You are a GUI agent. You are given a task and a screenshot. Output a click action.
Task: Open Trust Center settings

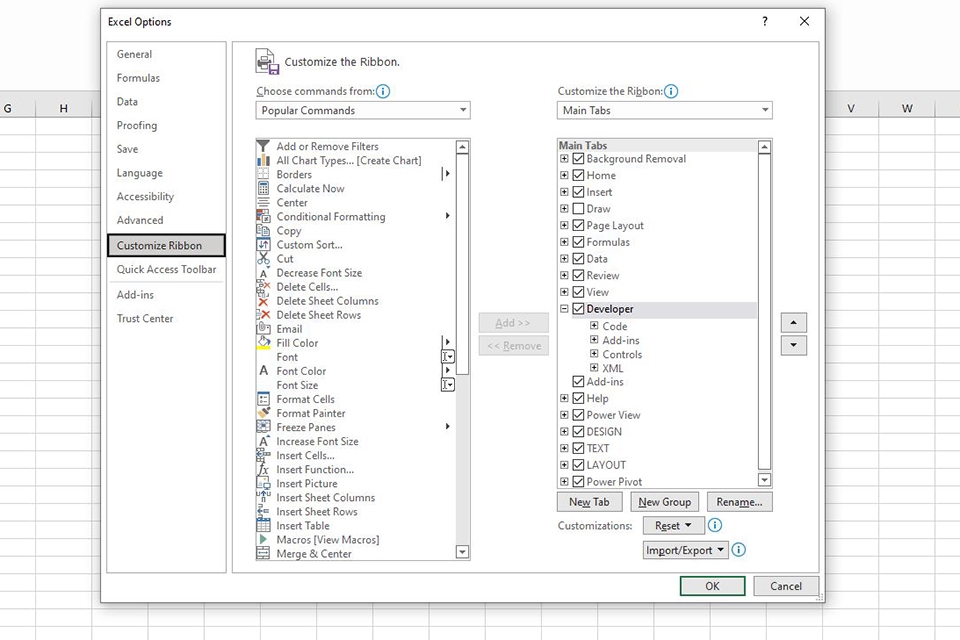[145, 318]
